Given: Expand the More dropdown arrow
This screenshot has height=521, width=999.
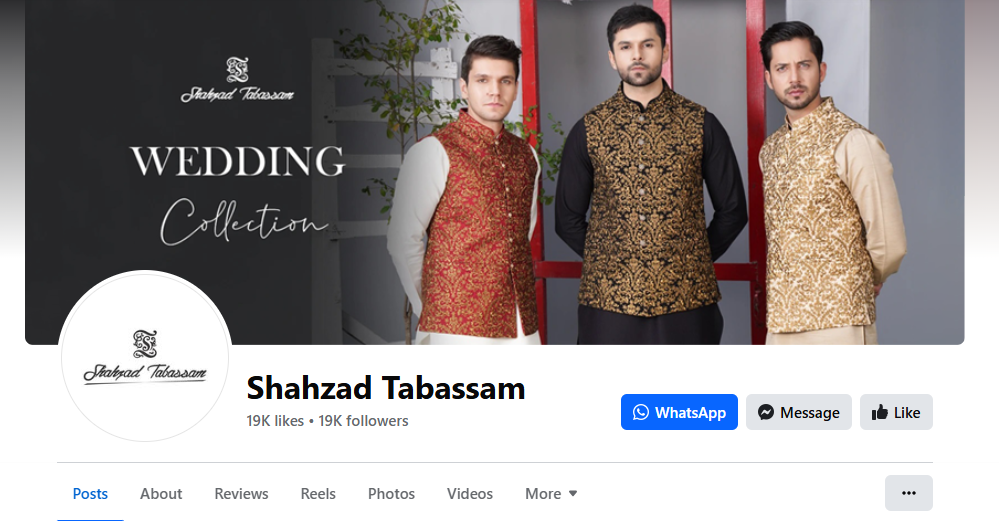Looking at the screenshot, I should point(573,494).
